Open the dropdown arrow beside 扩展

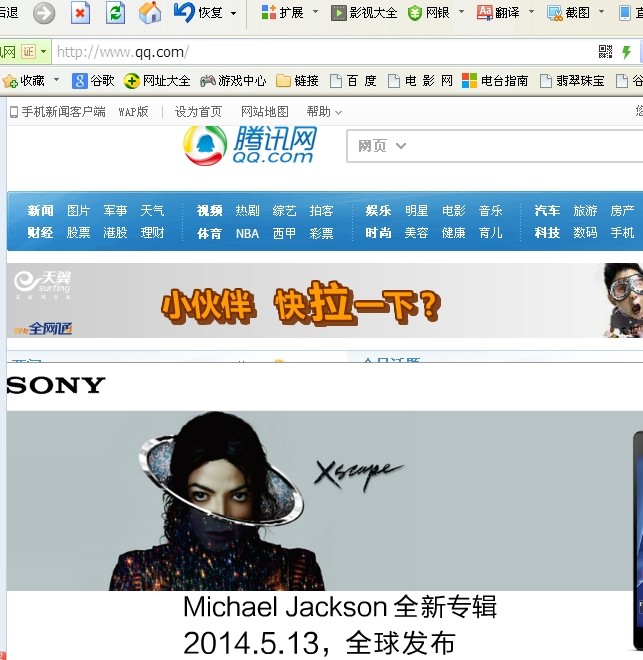tap(315, 13)
